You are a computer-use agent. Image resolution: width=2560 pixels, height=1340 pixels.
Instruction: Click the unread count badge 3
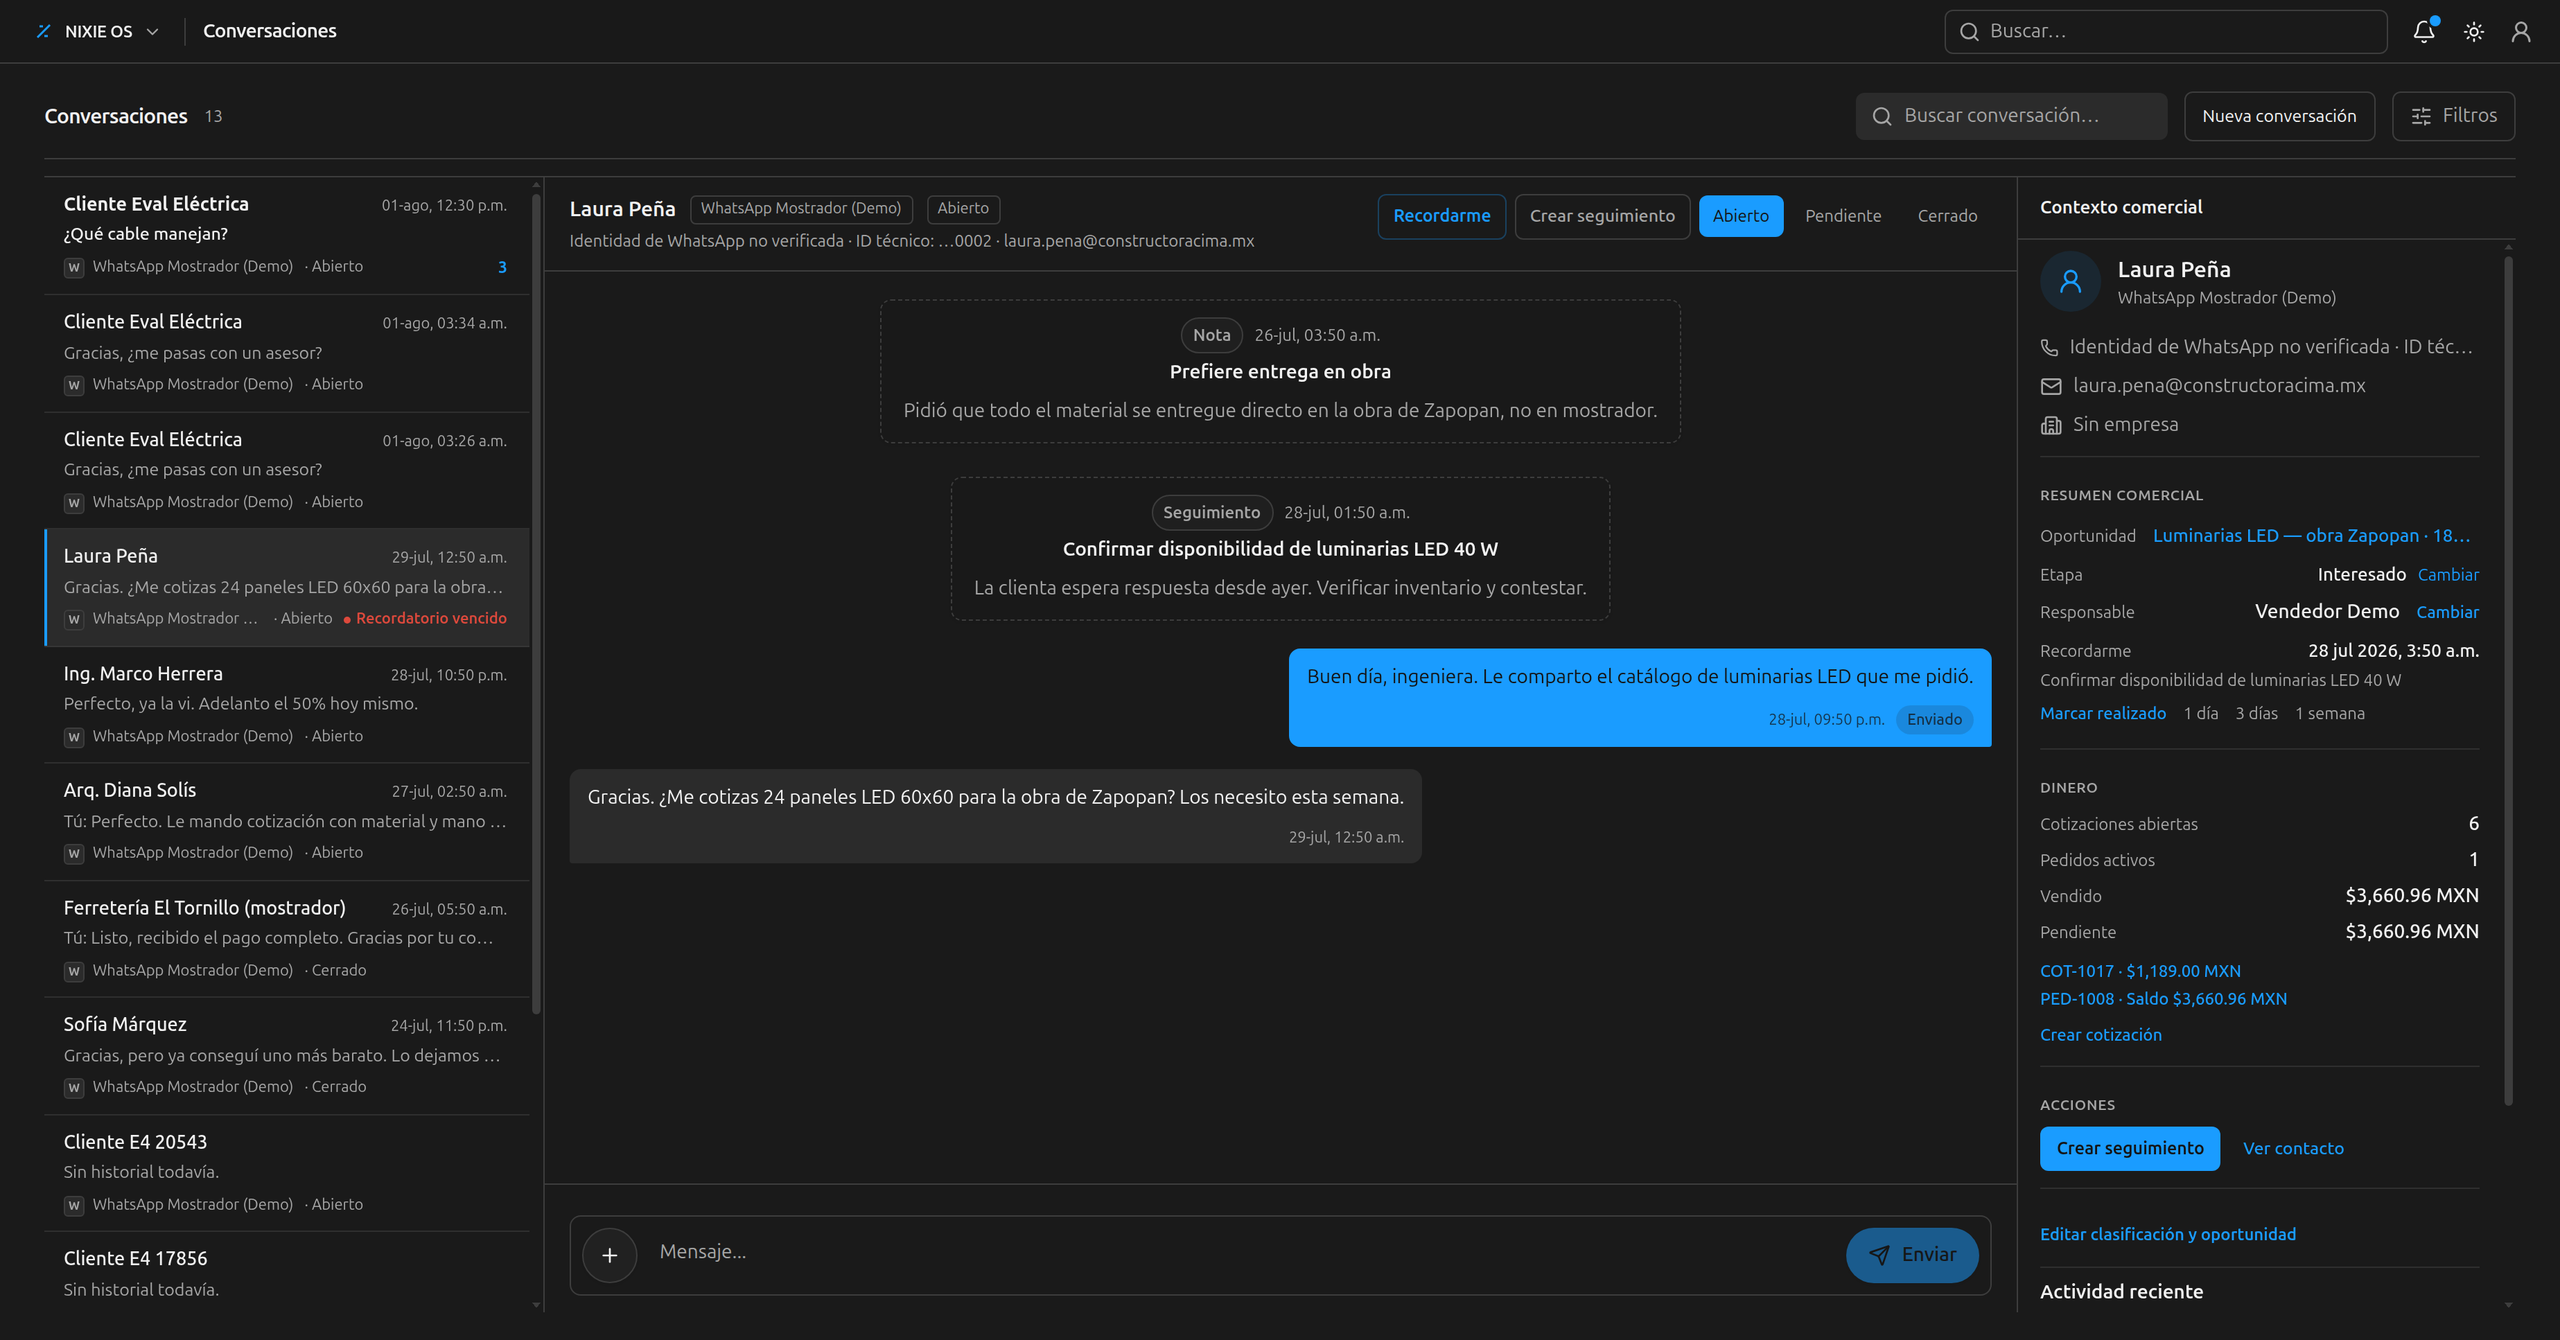502,267
